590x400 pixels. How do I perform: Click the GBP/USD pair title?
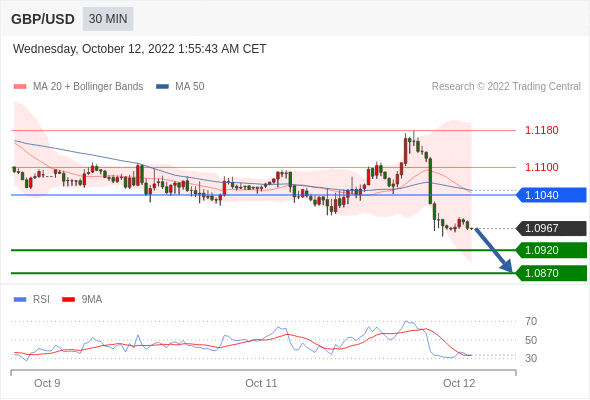tap(43, 19)
